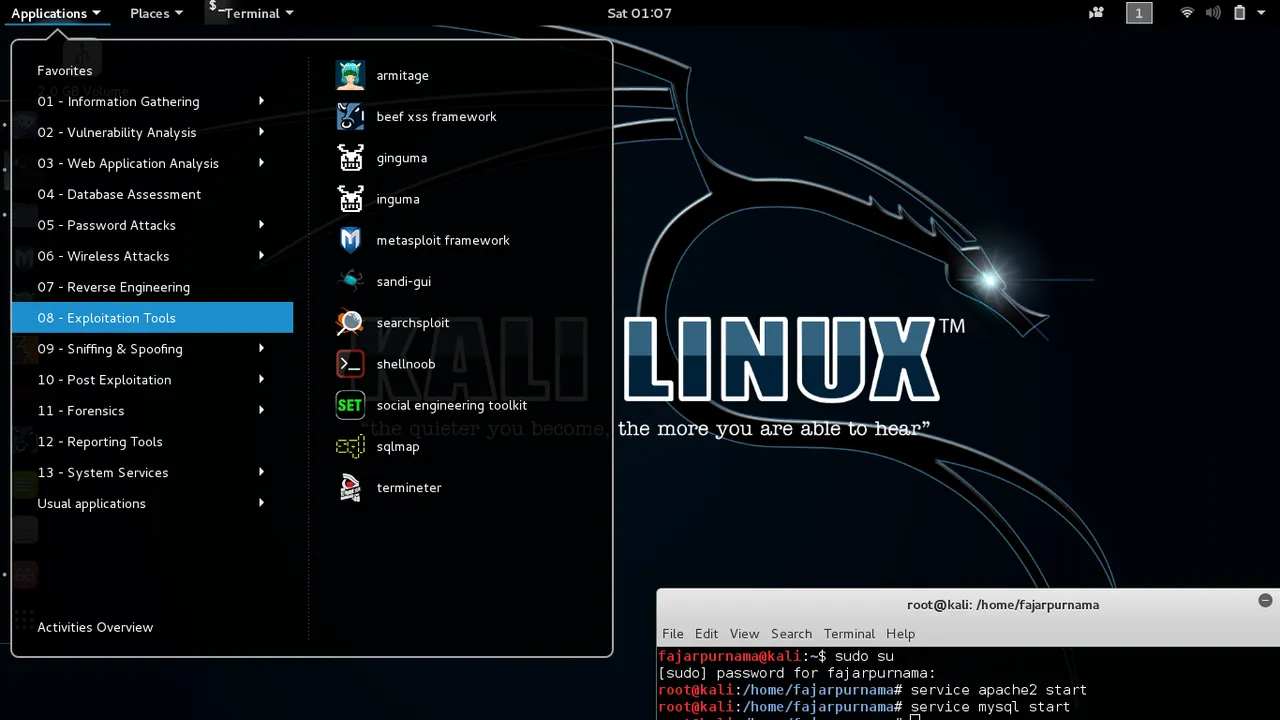The width and height of the screenshot is (1280, 720).
Task: Select 07 - Reverse Engineering category
Action: tap(152, 287)
